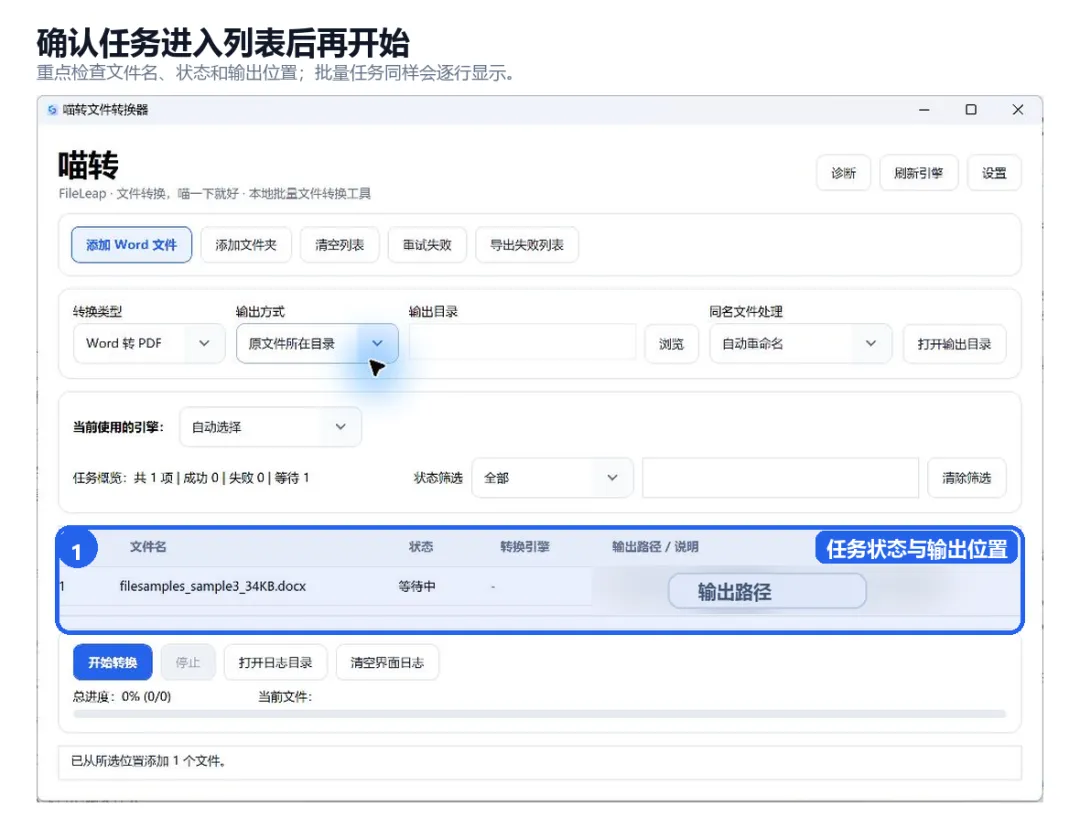1080x839 pixels.
Task: Open the 同名文件处理 自动重命名 dropdown
Action: [801, 344]
